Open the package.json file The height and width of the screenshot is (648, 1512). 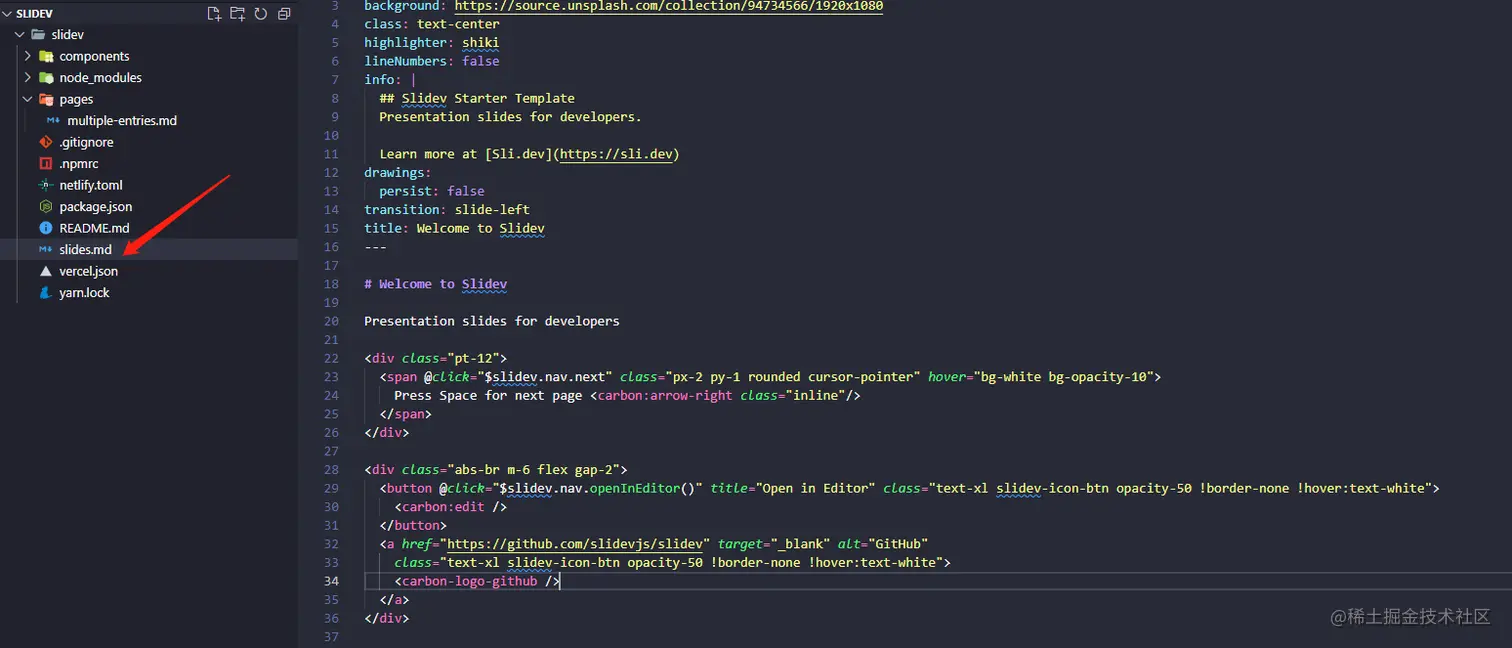(x=96, y=207)
